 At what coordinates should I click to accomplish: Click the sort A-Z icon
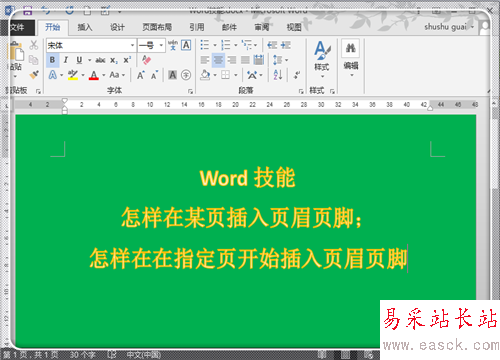pyautogui.click(x=278, y=75)
